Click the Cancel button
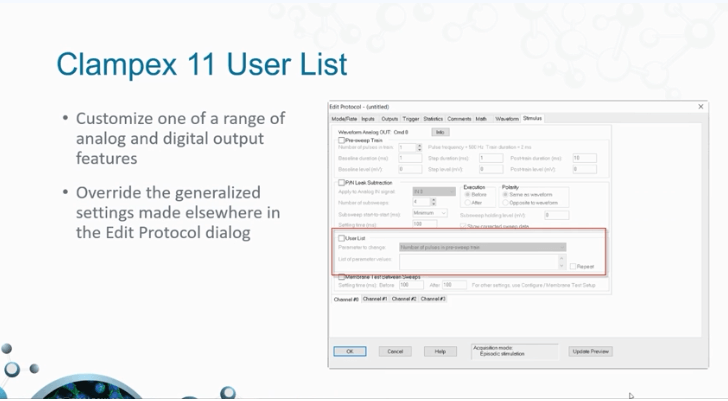Screen dimensions: 728x401 pyautogui.click(x=395, y=351)
